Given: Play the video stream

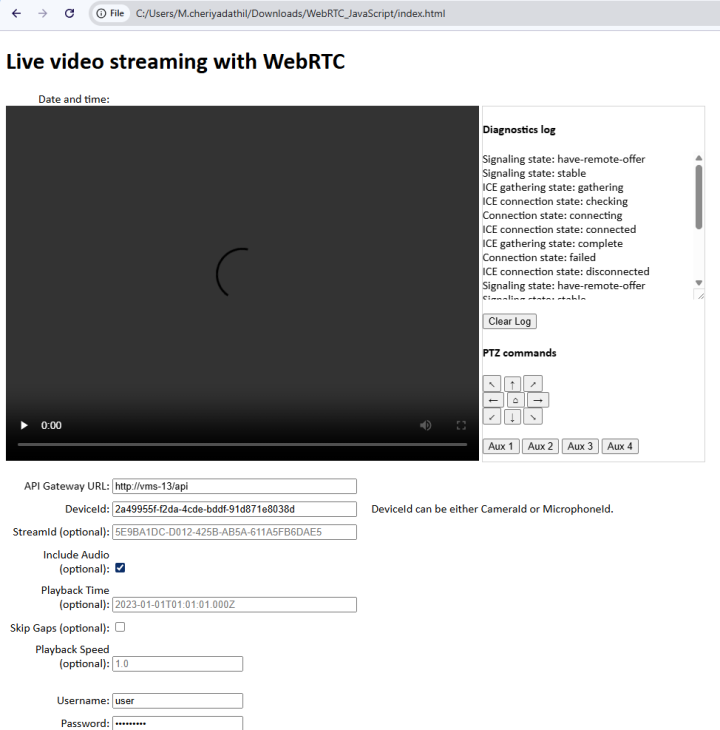Looking at the screenshot, I should tap(25, 425).
